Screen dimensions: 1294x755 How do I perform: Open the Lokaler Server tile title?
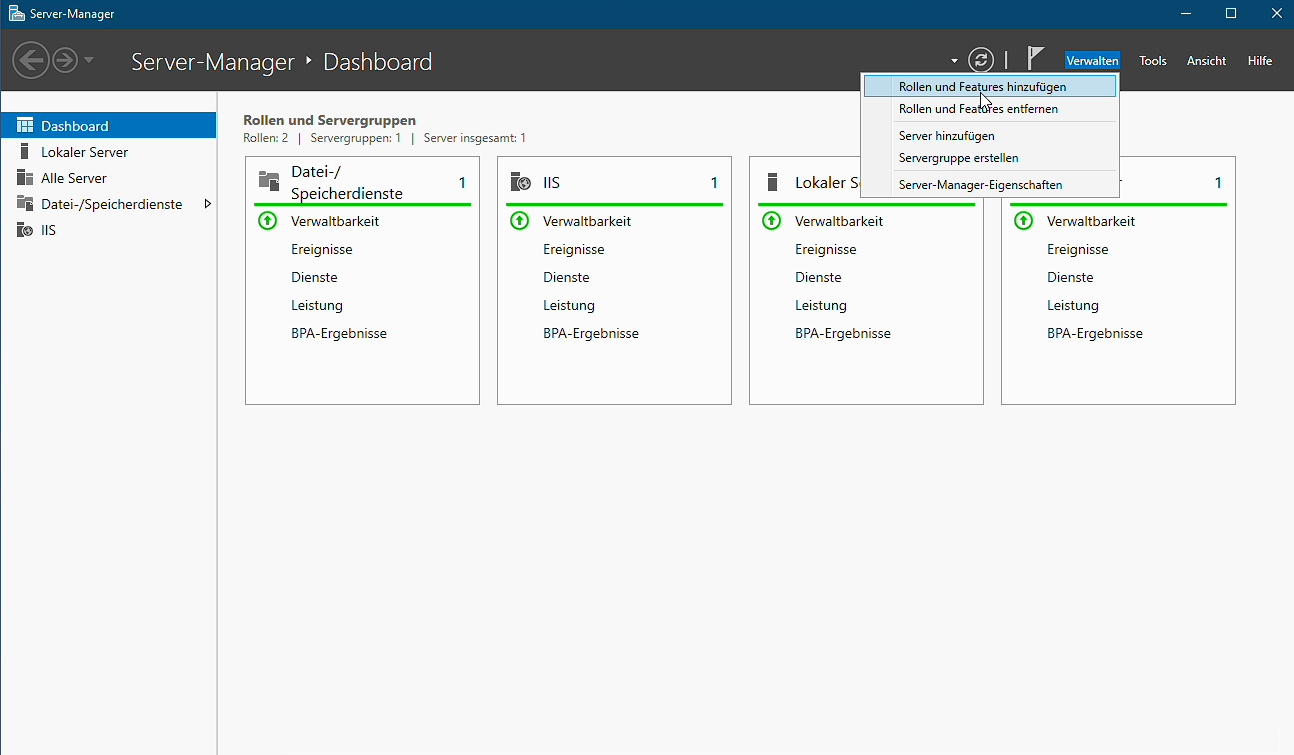click(827, 183)
